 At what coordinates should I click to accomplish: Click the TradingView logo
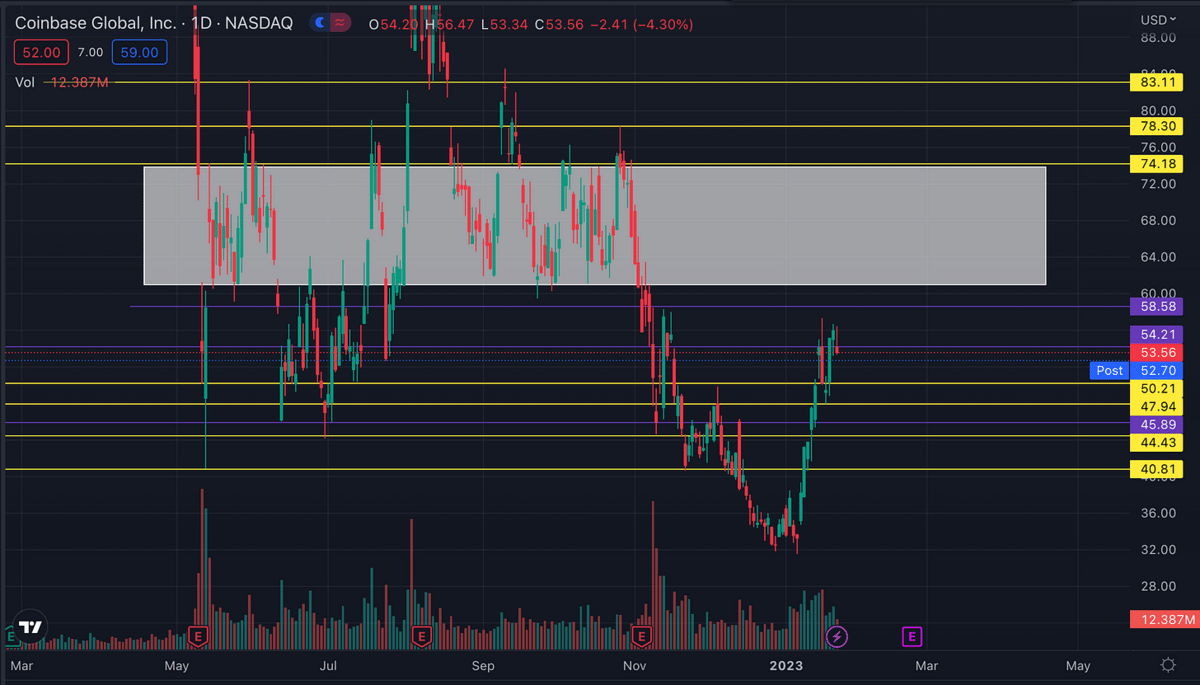tap(31, 627)
